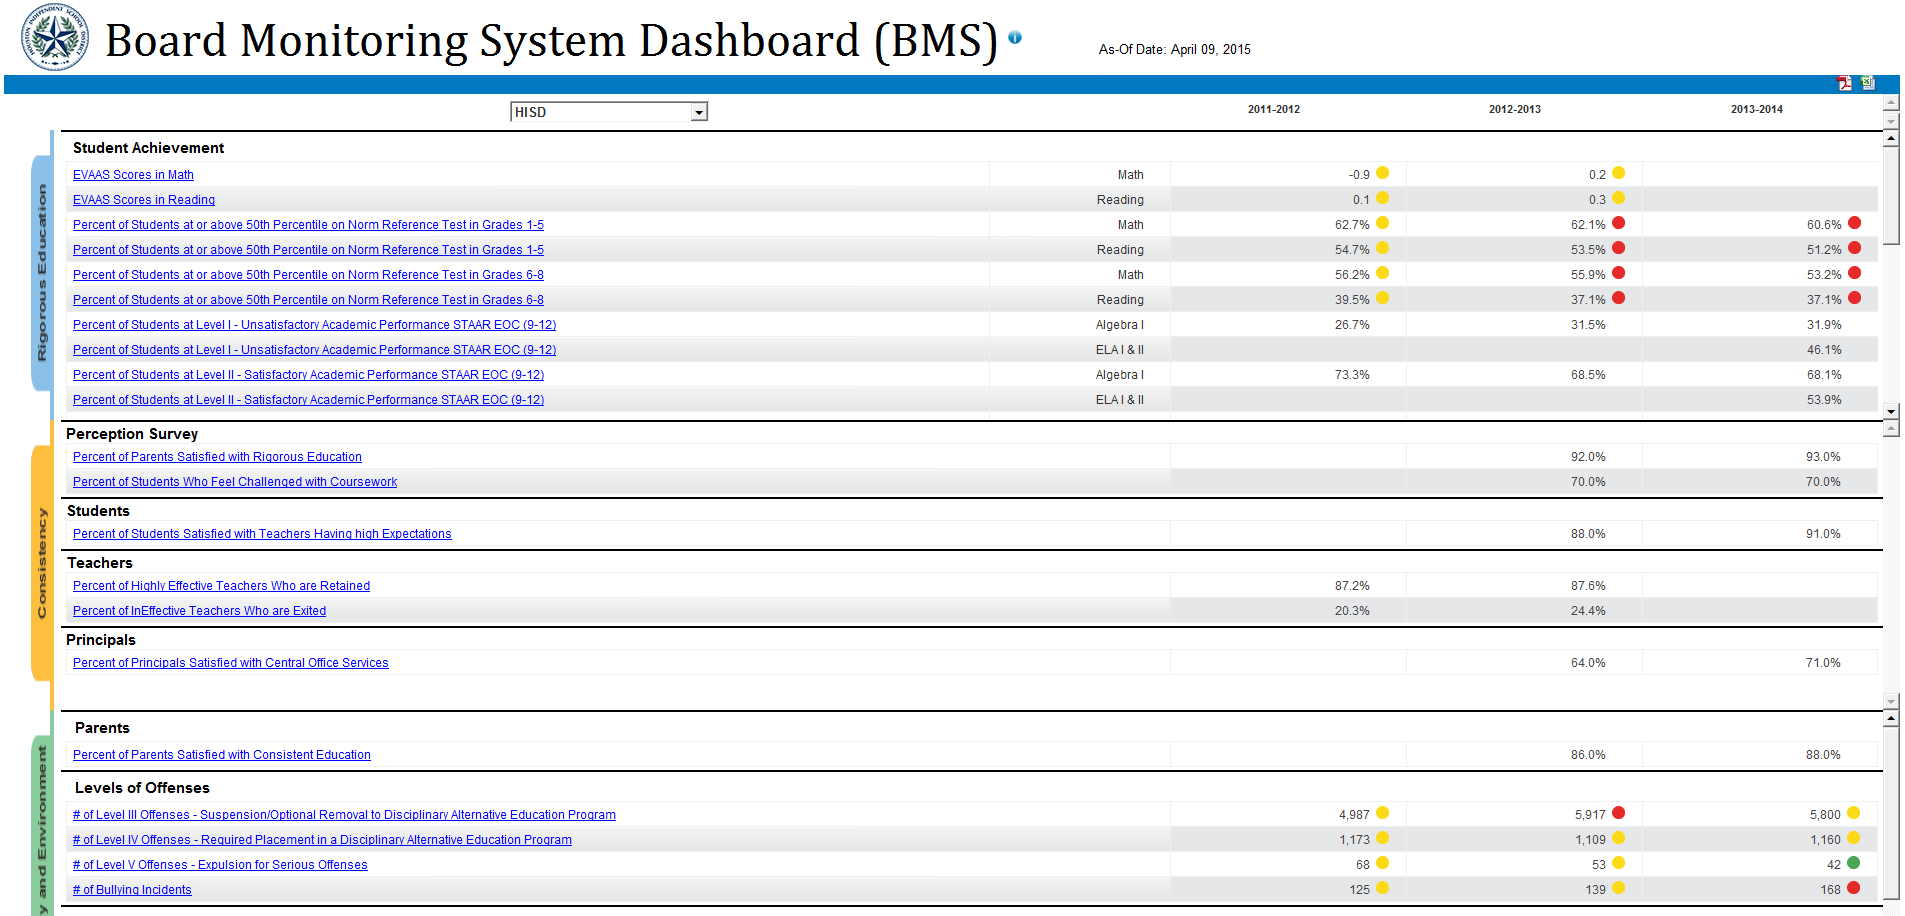Image resolution: width=1905 pixels, height=916 pixels.
Task: Open Percent of Highly Effective Teachers Who are Retained
Action: [x=221, y=586]
